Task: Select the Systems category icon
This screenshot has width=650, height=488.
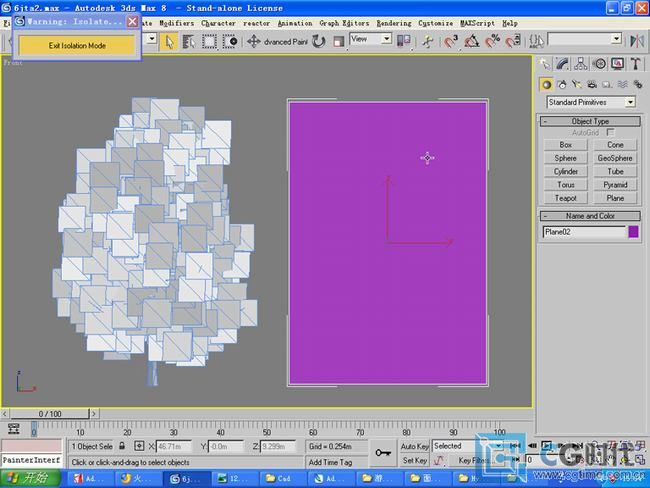Action: point(638,85)
